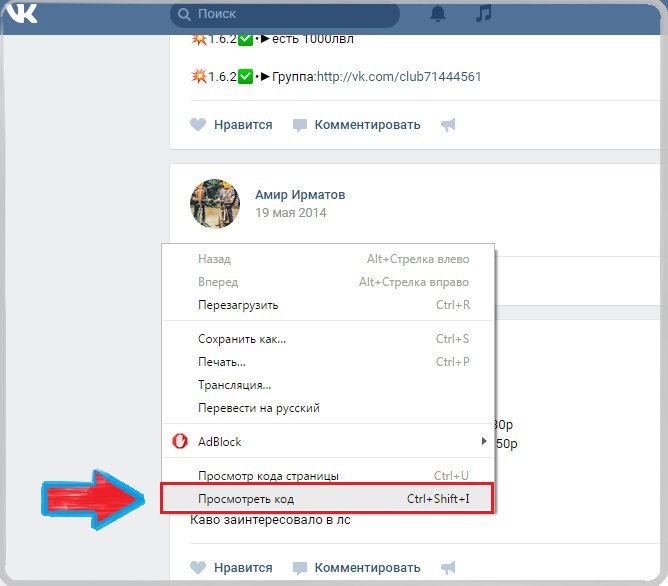This screenshot has width=668, height=586.
Task: Click the magnifier icon in search bar
Action: (x=184, y=14)
